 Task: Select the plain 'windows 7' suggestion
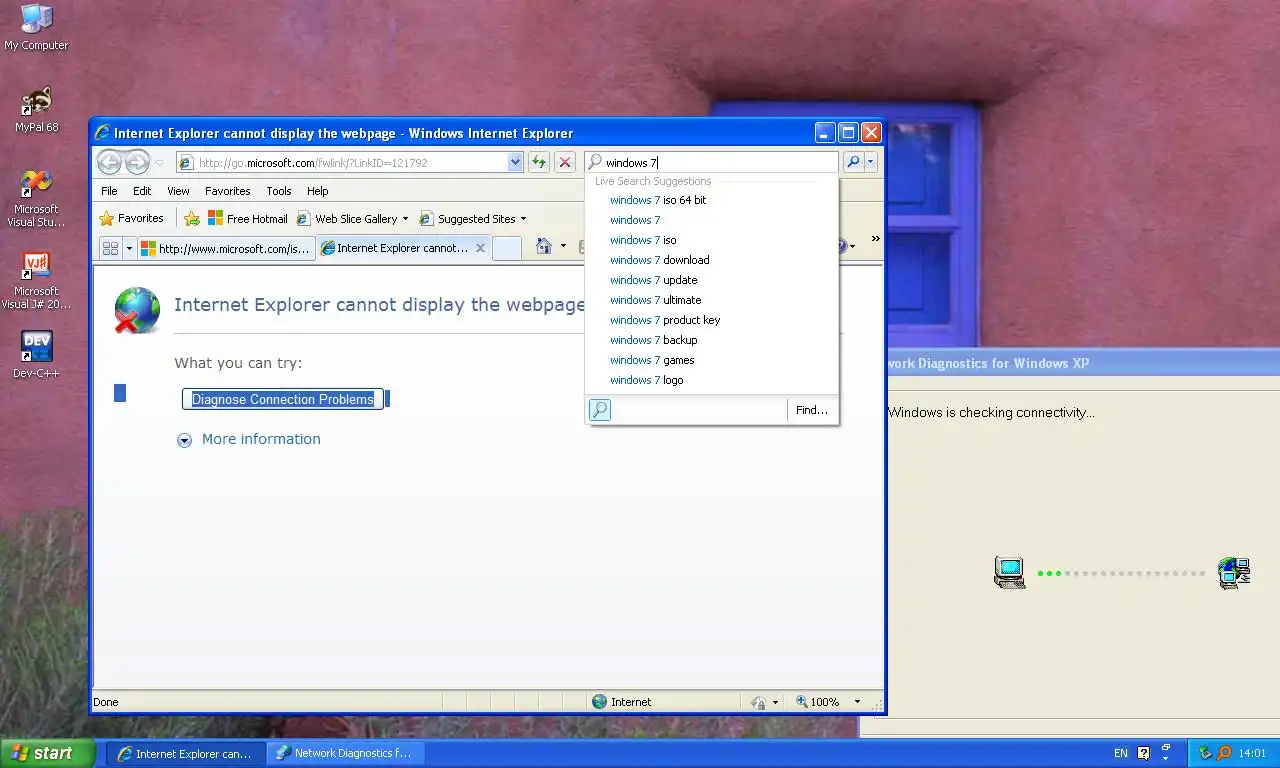[x=711, y=220]
